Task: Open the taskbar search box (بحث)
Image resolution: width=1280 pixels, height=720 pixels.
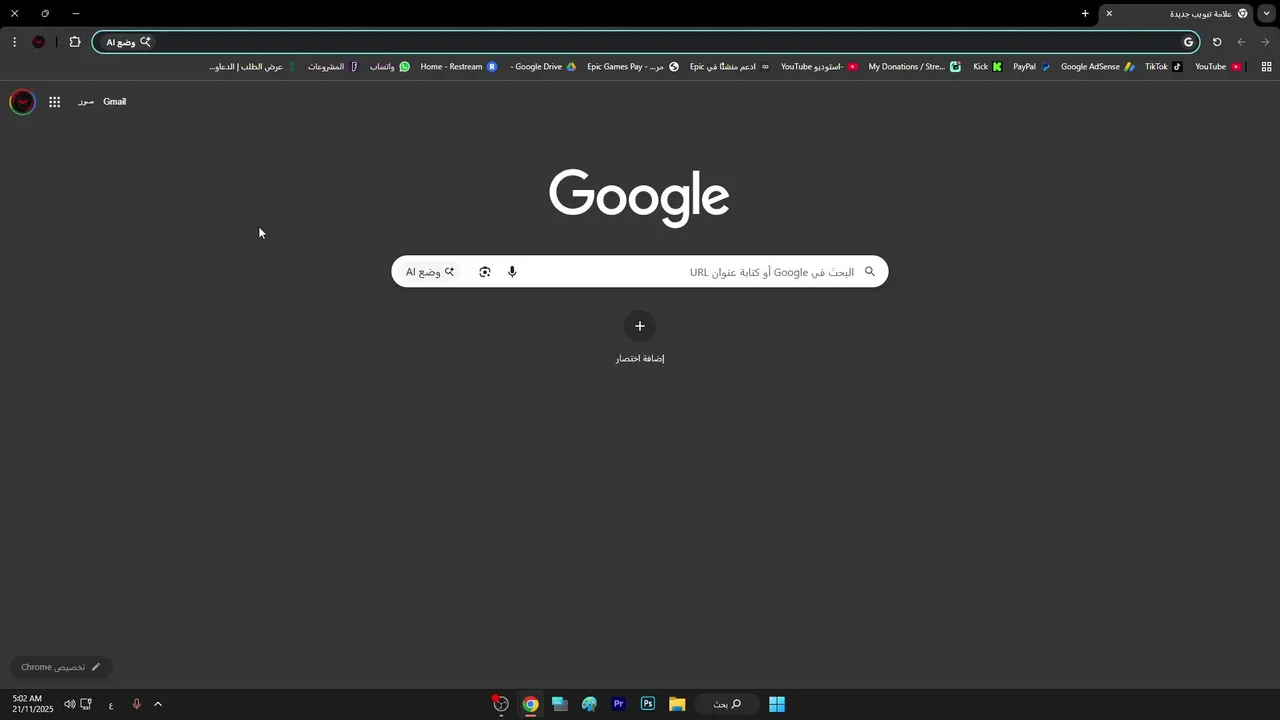Action: (x=727, y=704)
